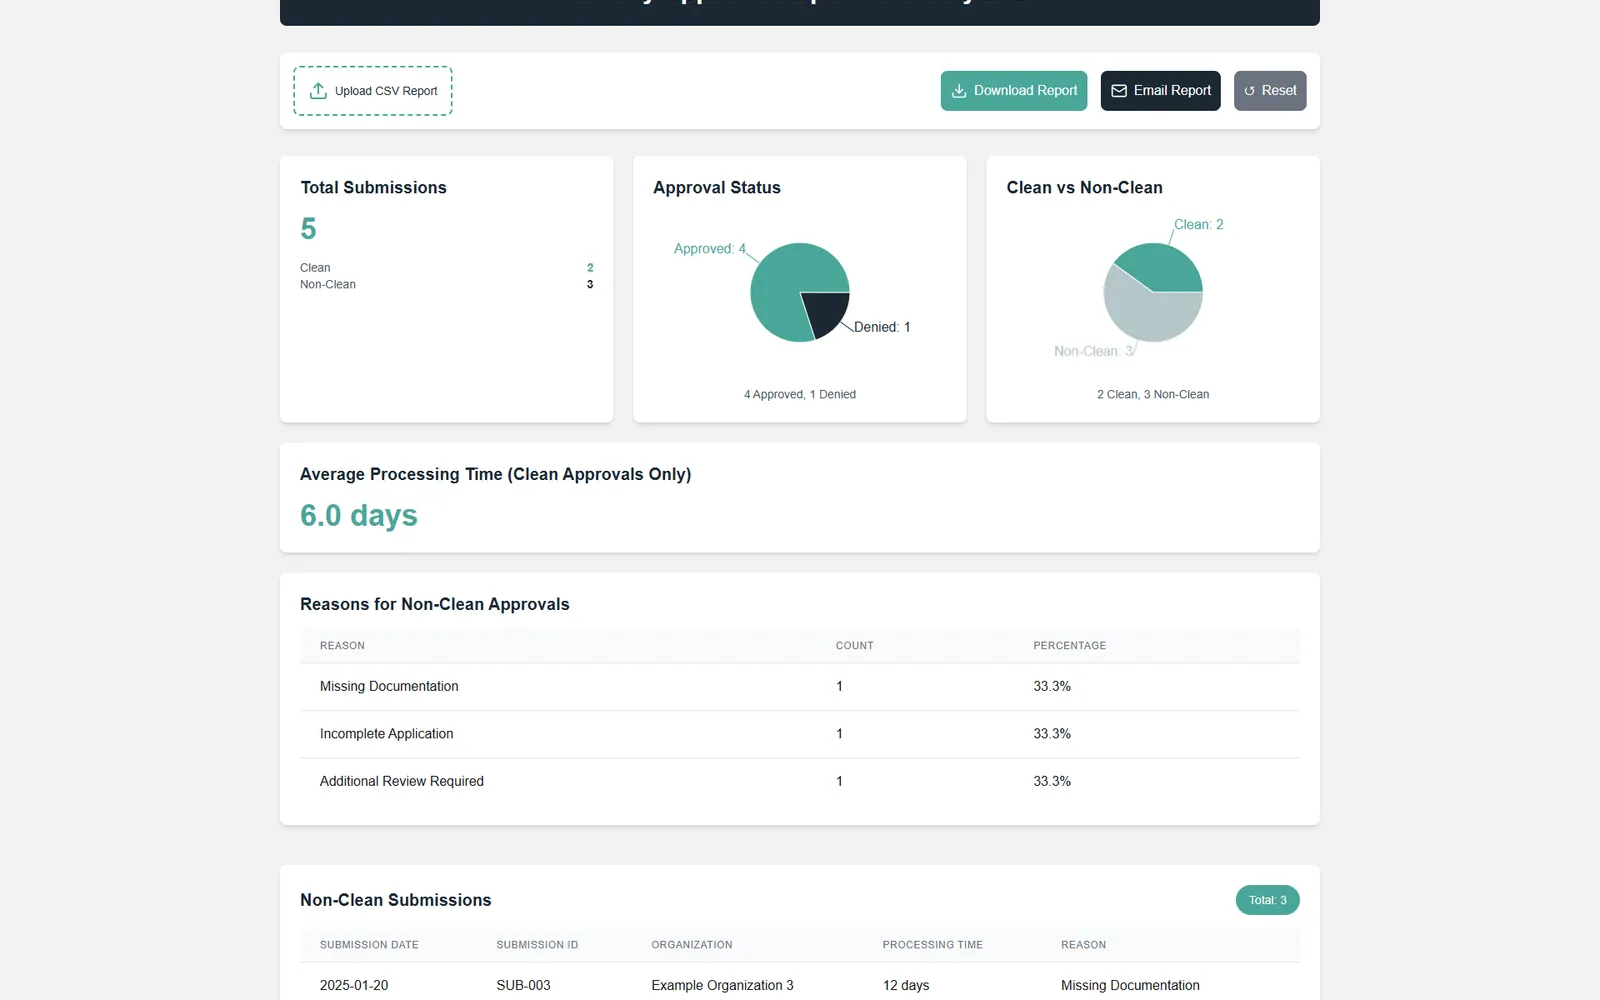Click the '2 Clean, 3 Non-Clean' caption

1153,395
